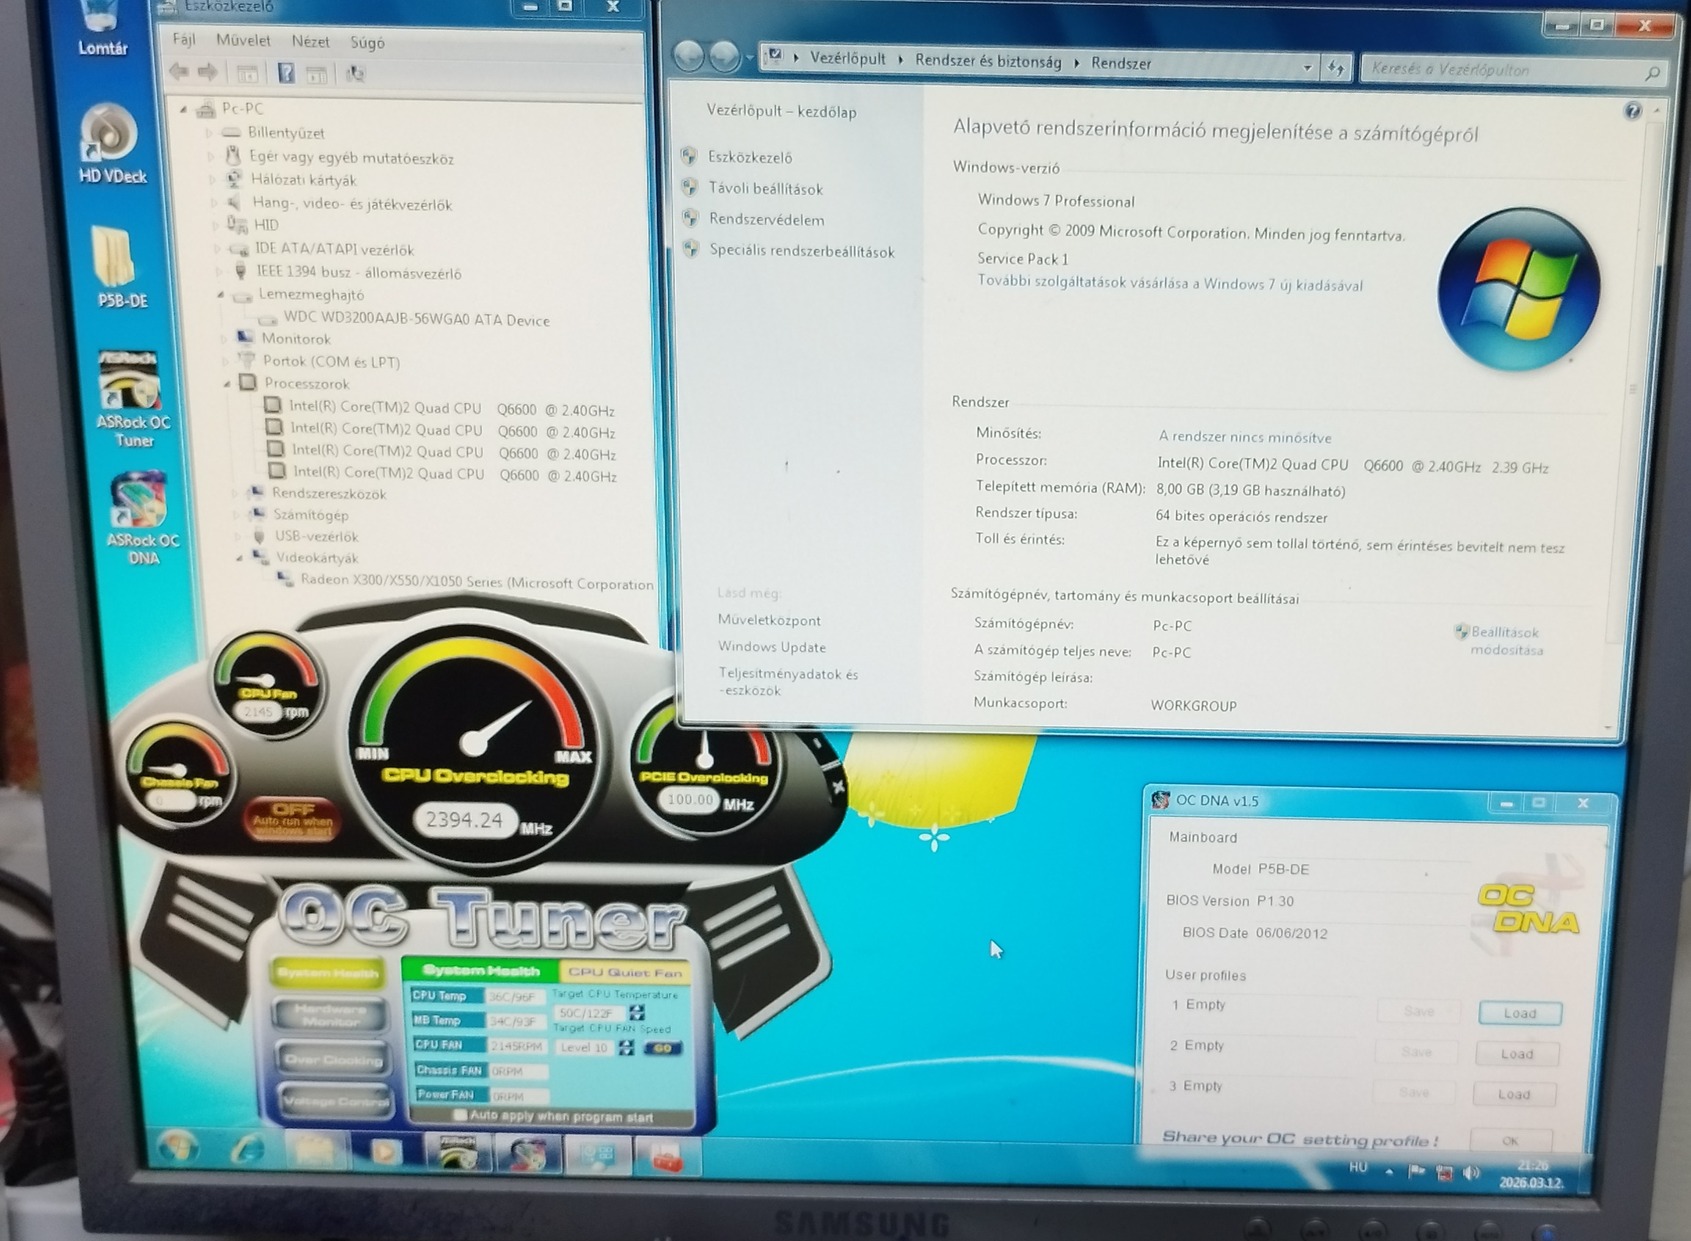Screen dimensions: 1691x1241
Task: Show hidden system tray icons arrow
Action: (1389, 1171)
